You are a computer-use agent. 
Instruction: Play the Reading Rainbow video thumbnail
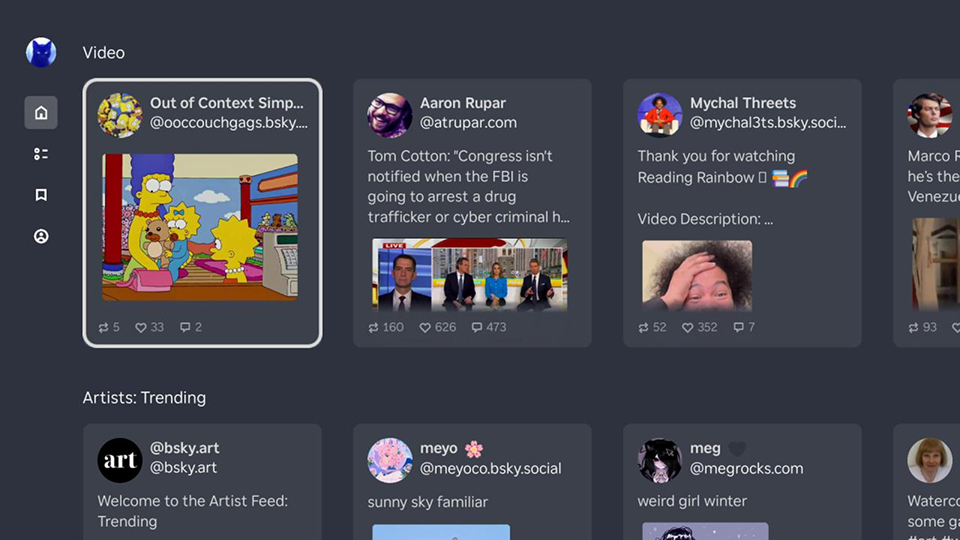click(x=697, y=274)
